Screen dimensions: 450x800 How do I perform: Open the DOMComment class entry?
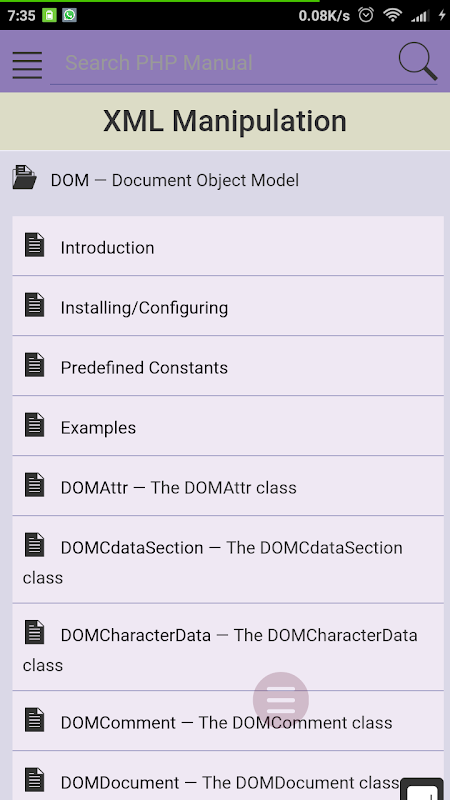(x=228, y=721)
